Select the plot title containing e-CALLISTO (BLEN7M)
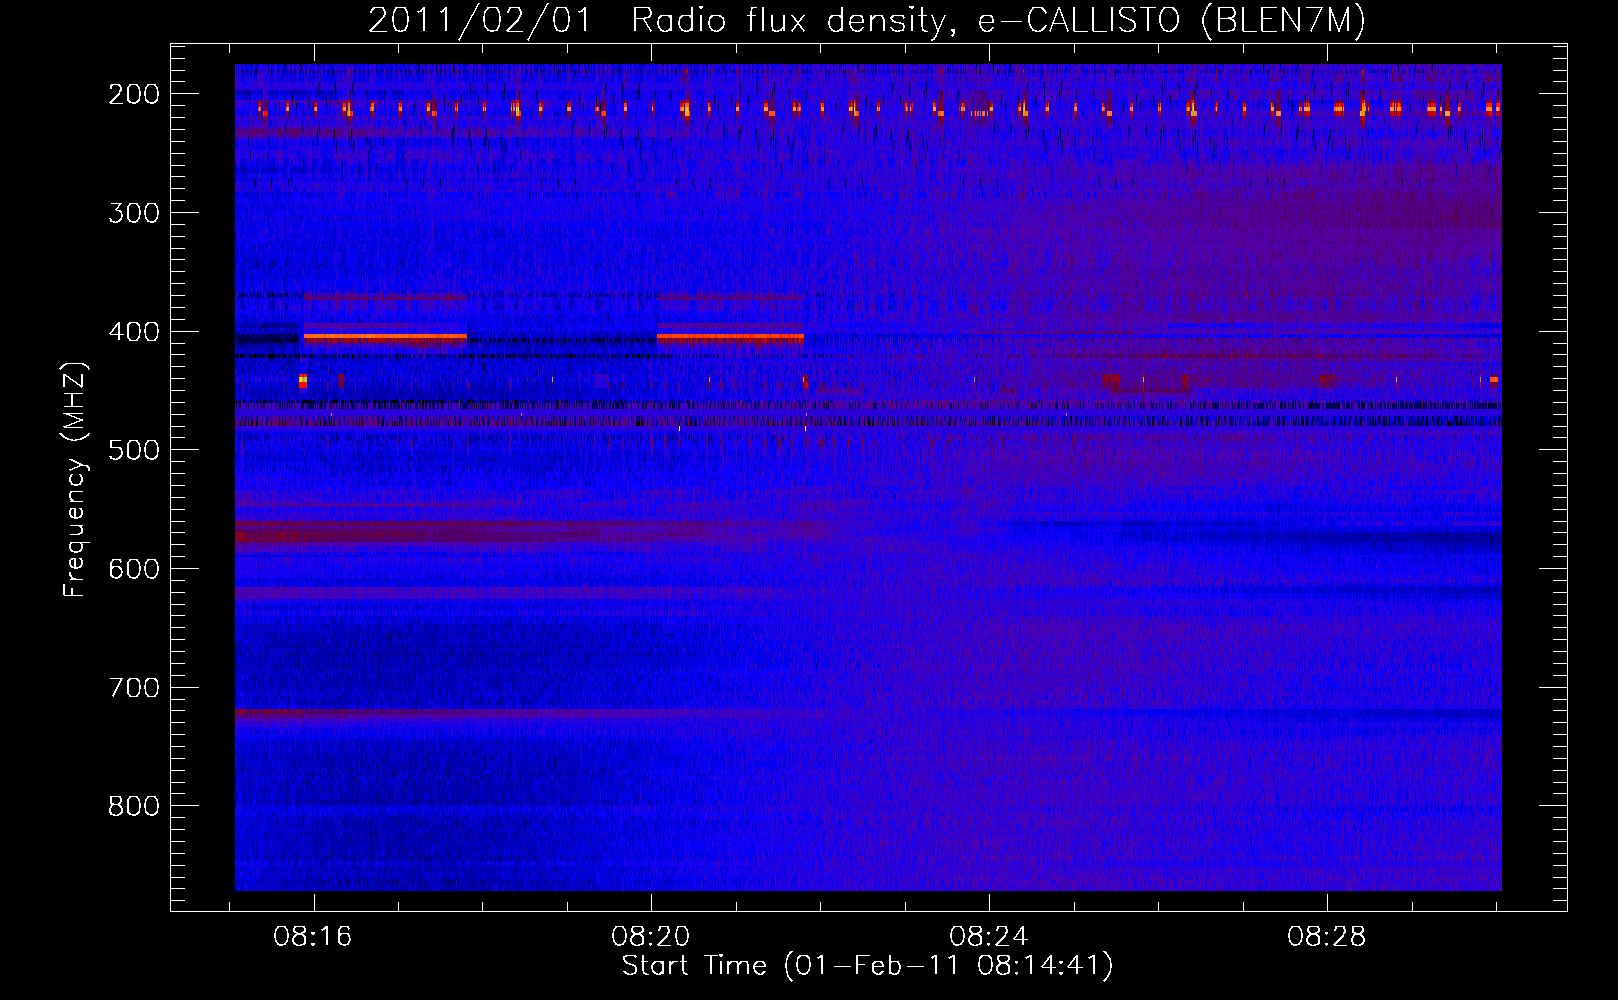This screenshot has width=1618, height=1000. (867, 21)
